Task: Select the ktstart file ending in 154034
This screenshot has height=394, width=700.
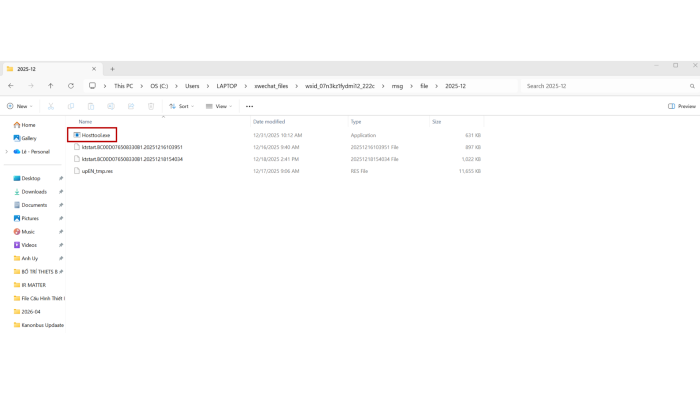Action: pyautogui.click(x=128, y=159)
